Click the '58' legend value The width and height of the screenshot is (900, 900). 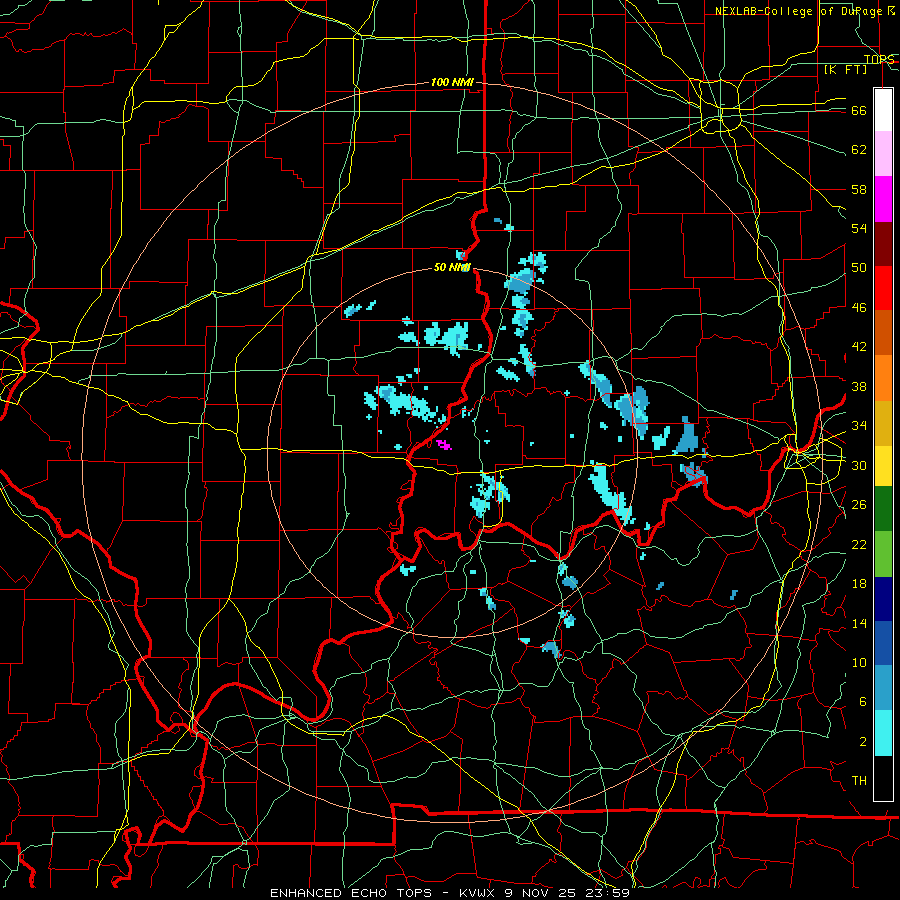click(859, 189)
